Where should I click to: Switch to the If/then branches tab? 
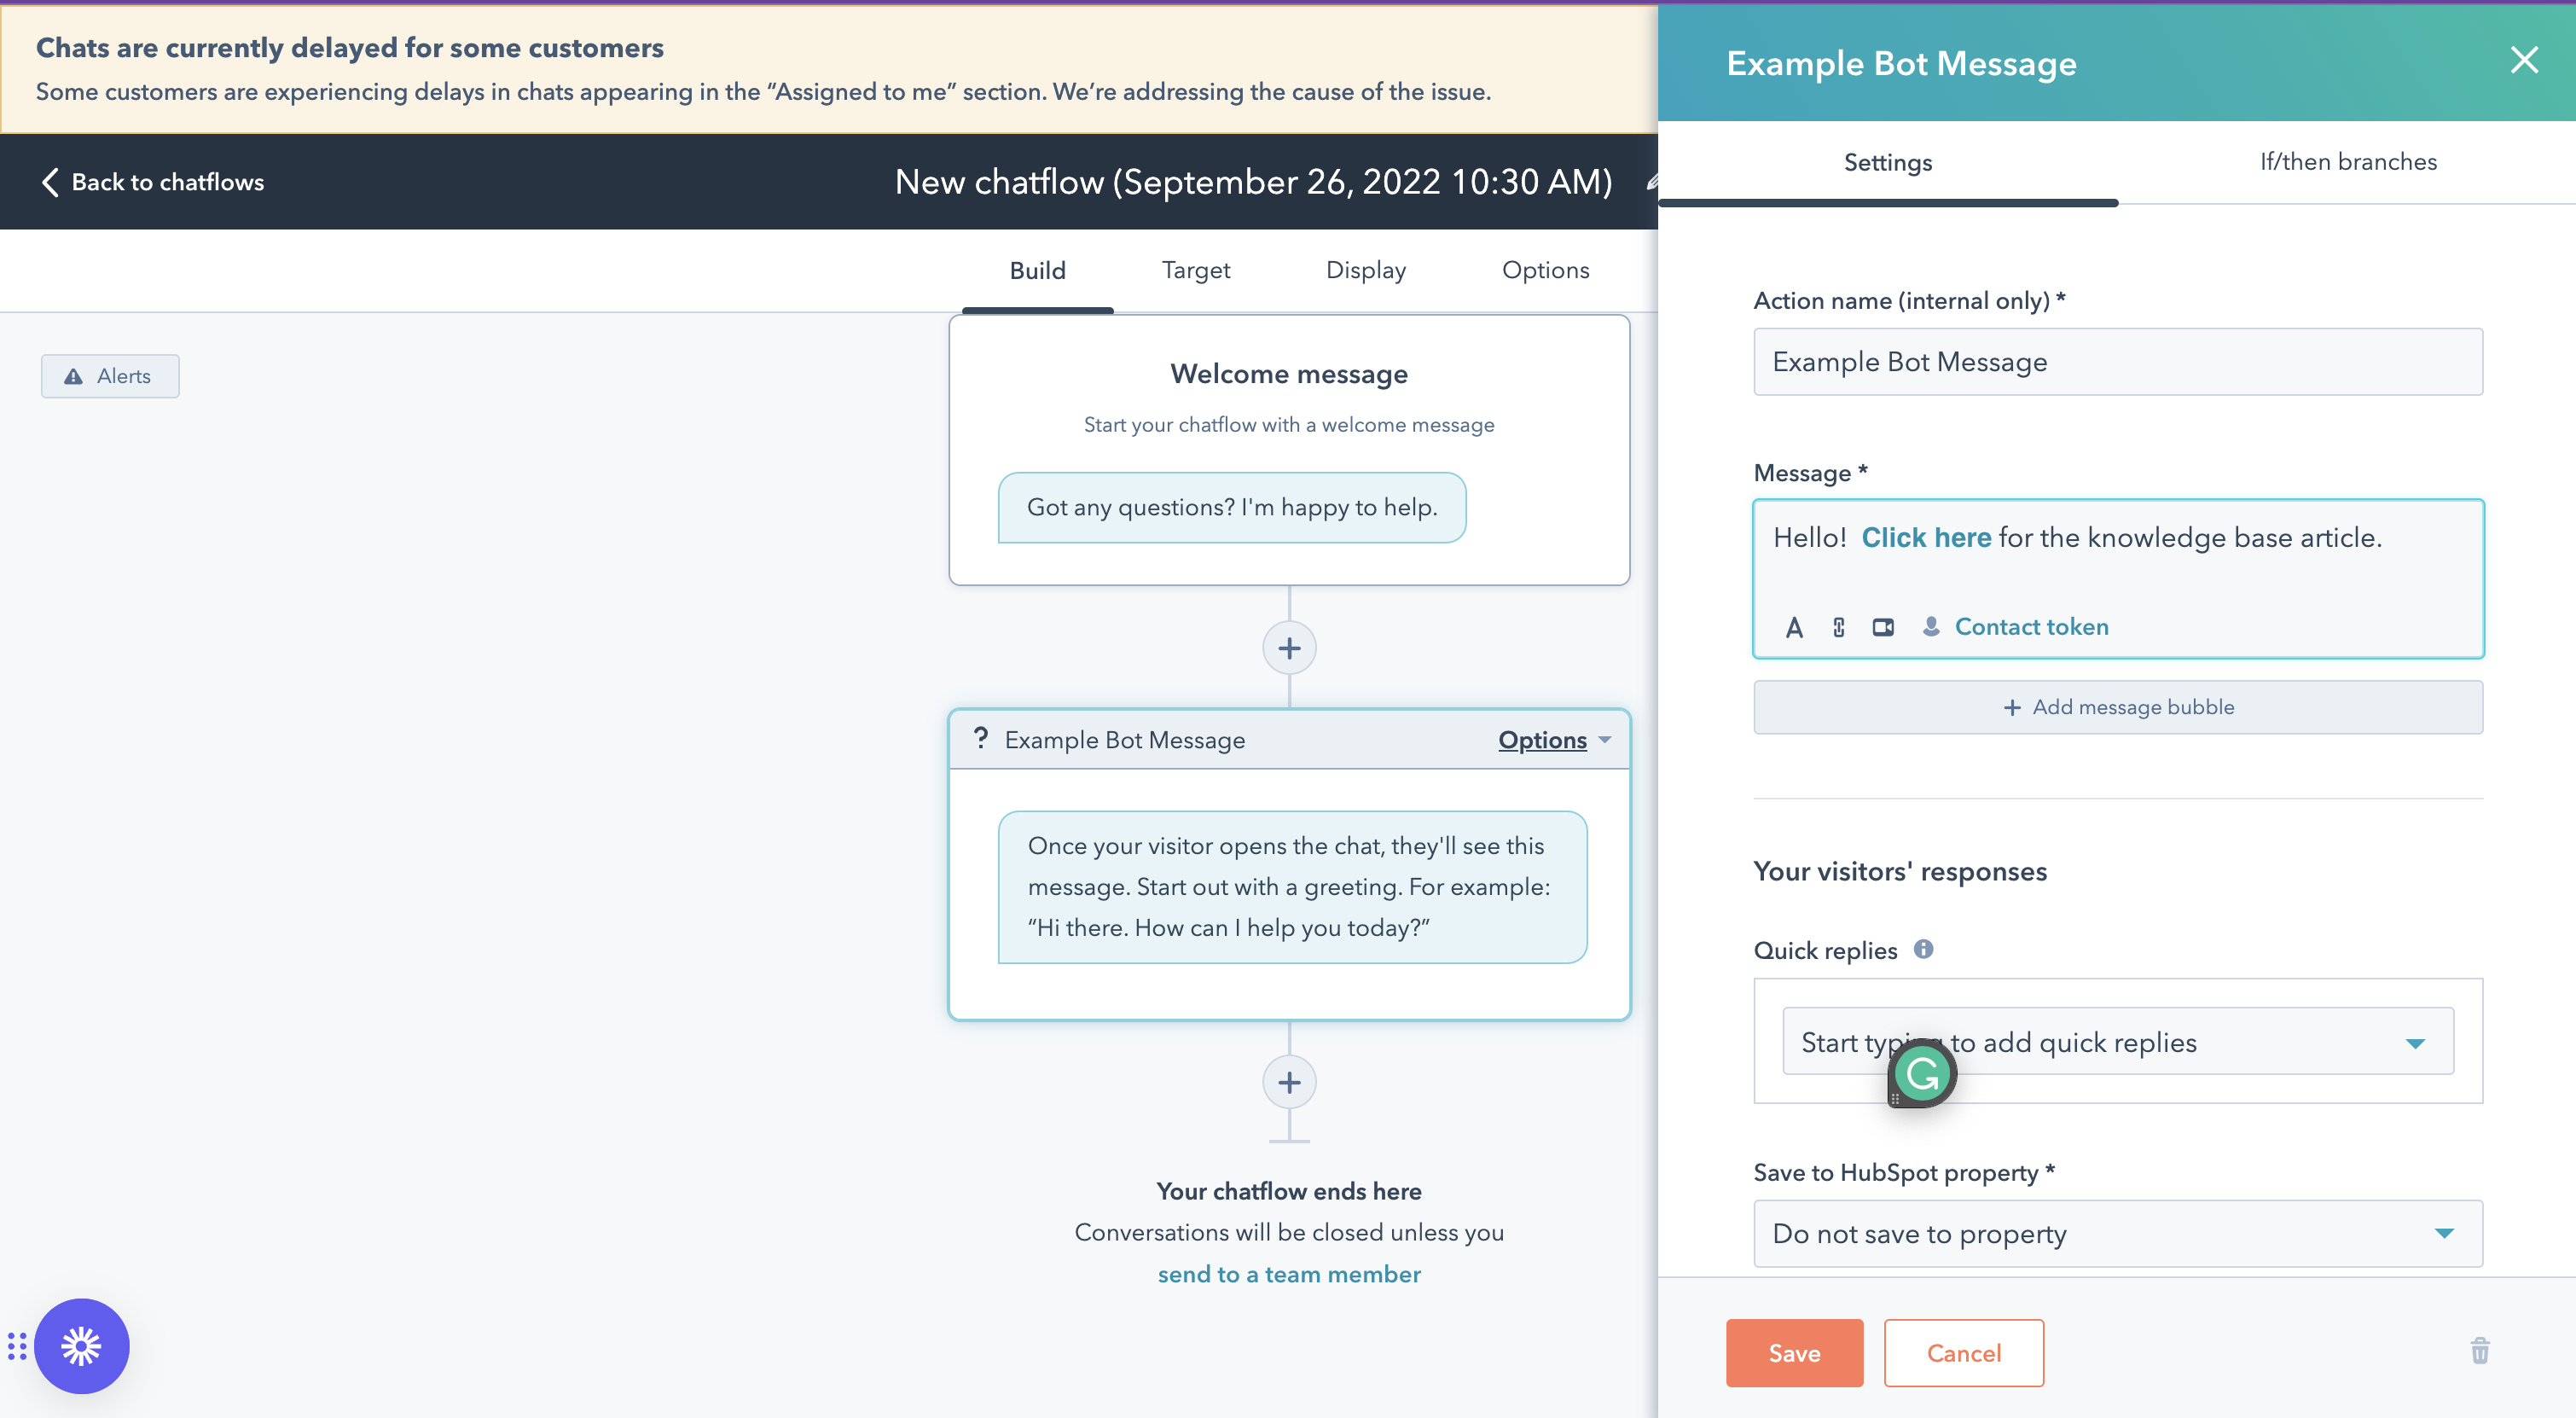pyautogui.click(x=2348, y=161)
